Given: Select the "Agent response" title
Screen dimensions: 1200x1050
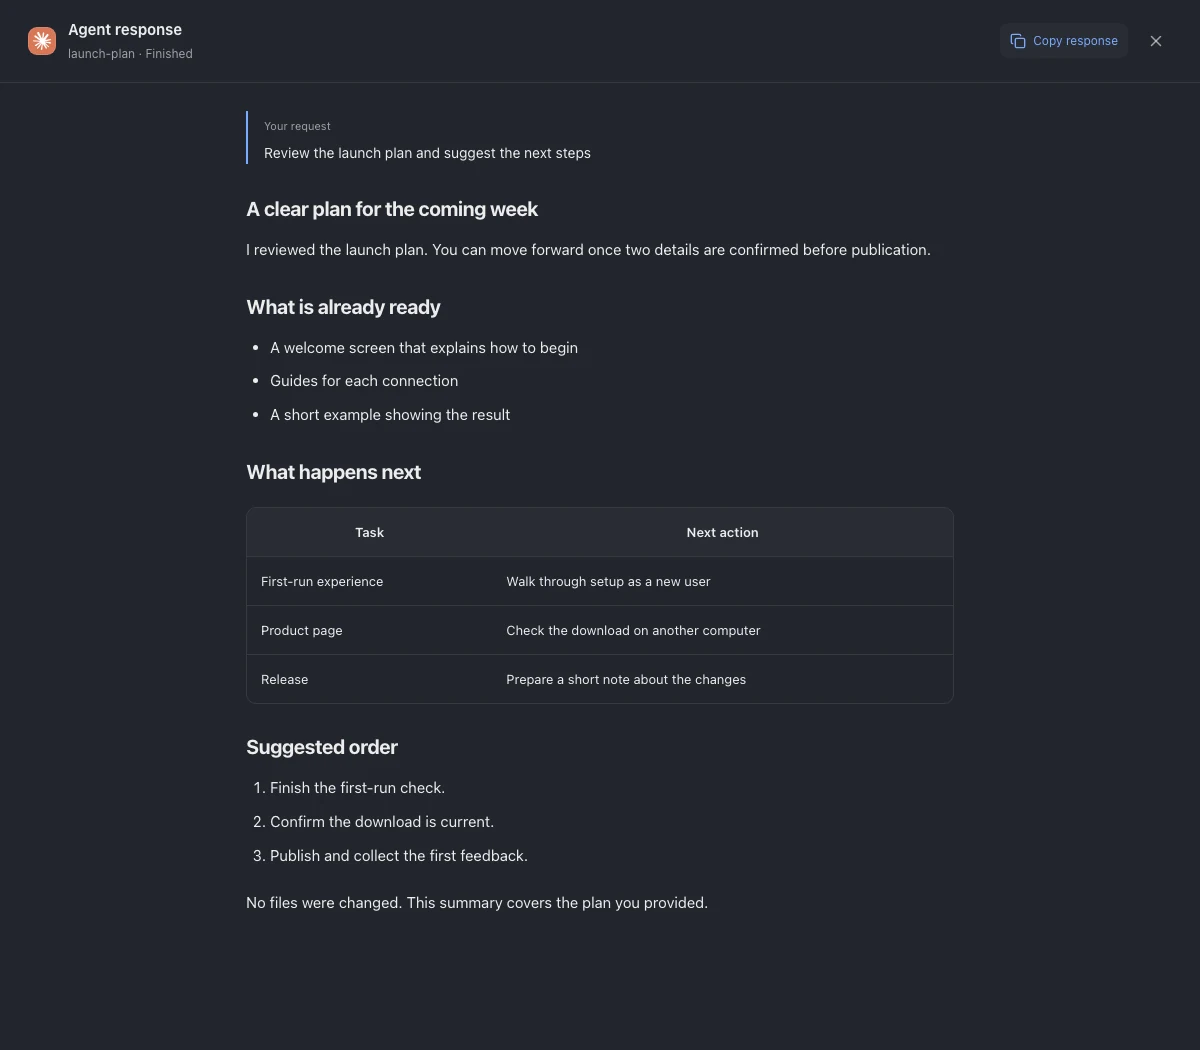Looking at the screenshot, I should [125, 30].
